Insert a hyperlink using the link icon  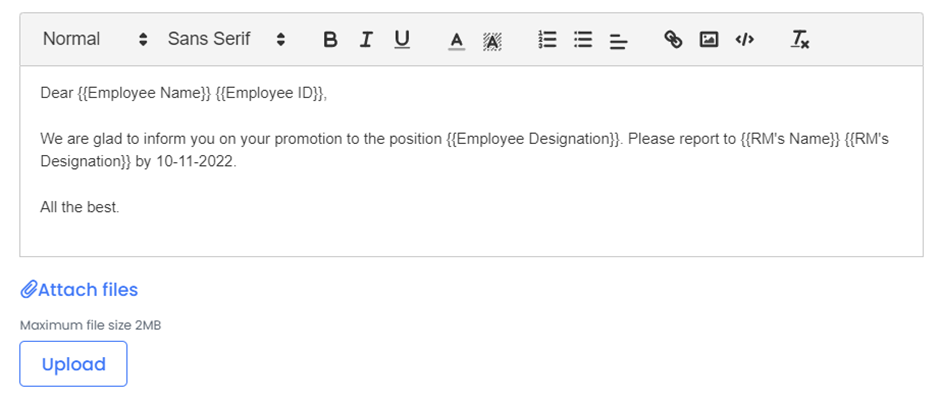(x=673, y=40)
